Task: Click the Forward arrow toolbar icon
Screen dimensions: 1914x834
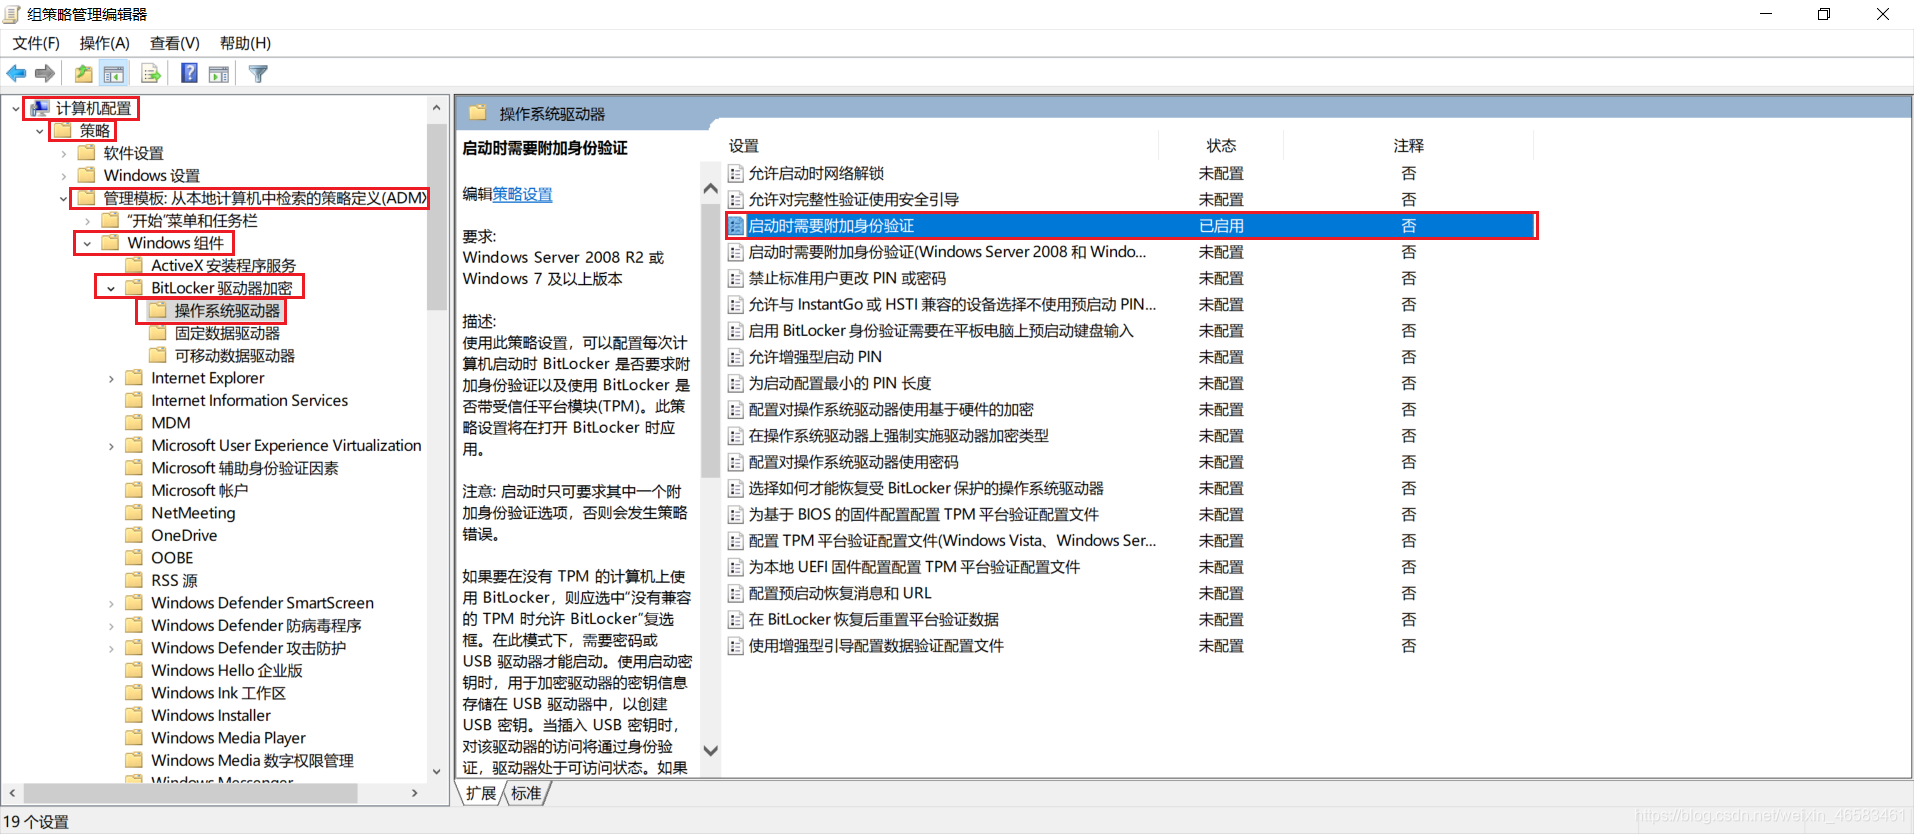Action: point(44,73)
